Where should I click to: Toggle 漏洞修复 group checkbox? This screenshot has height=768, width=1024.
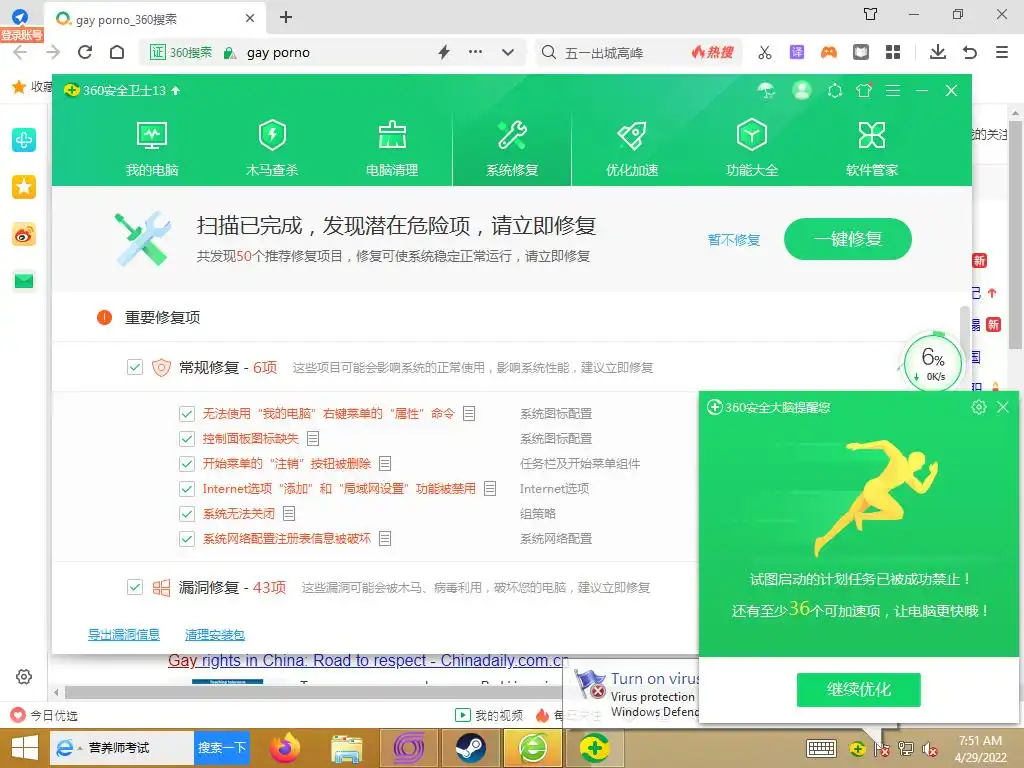135,587
